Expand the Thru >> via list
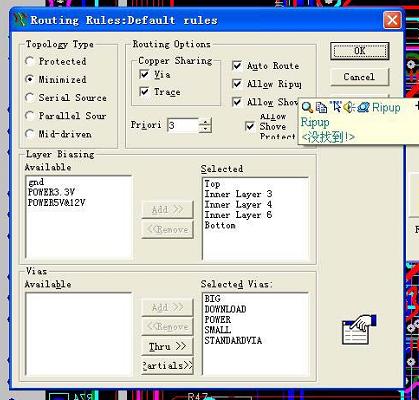Viewport: 419px width, 400px height. coord(167,346)
